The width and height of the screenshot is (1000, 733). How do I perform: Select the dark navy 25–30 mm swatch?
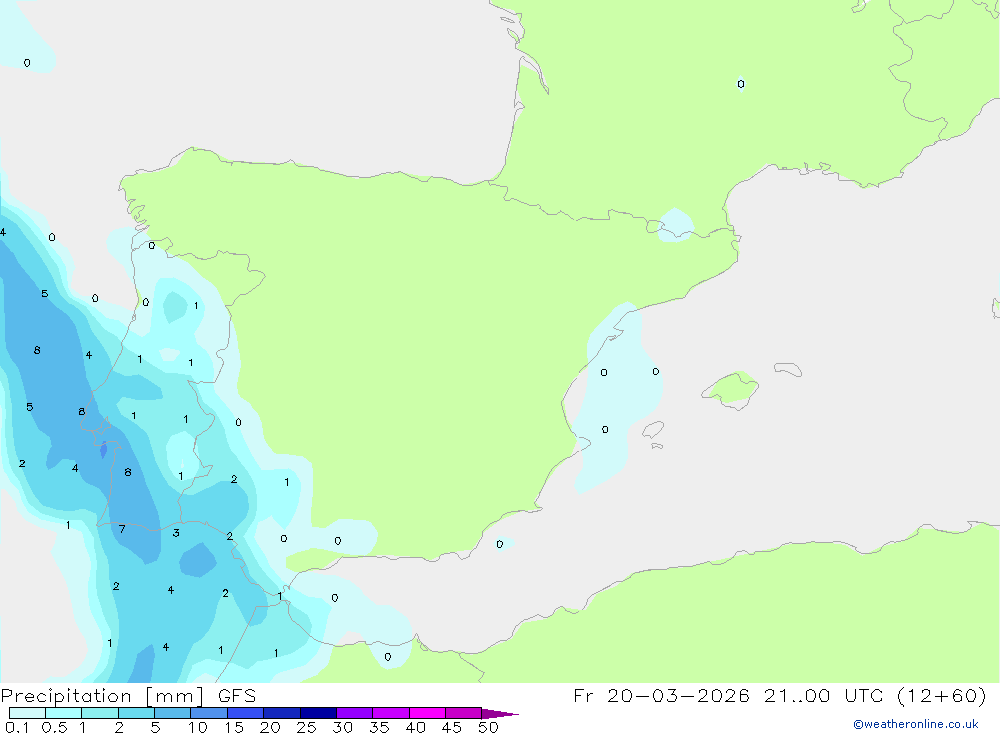click(x=318, y=713)
